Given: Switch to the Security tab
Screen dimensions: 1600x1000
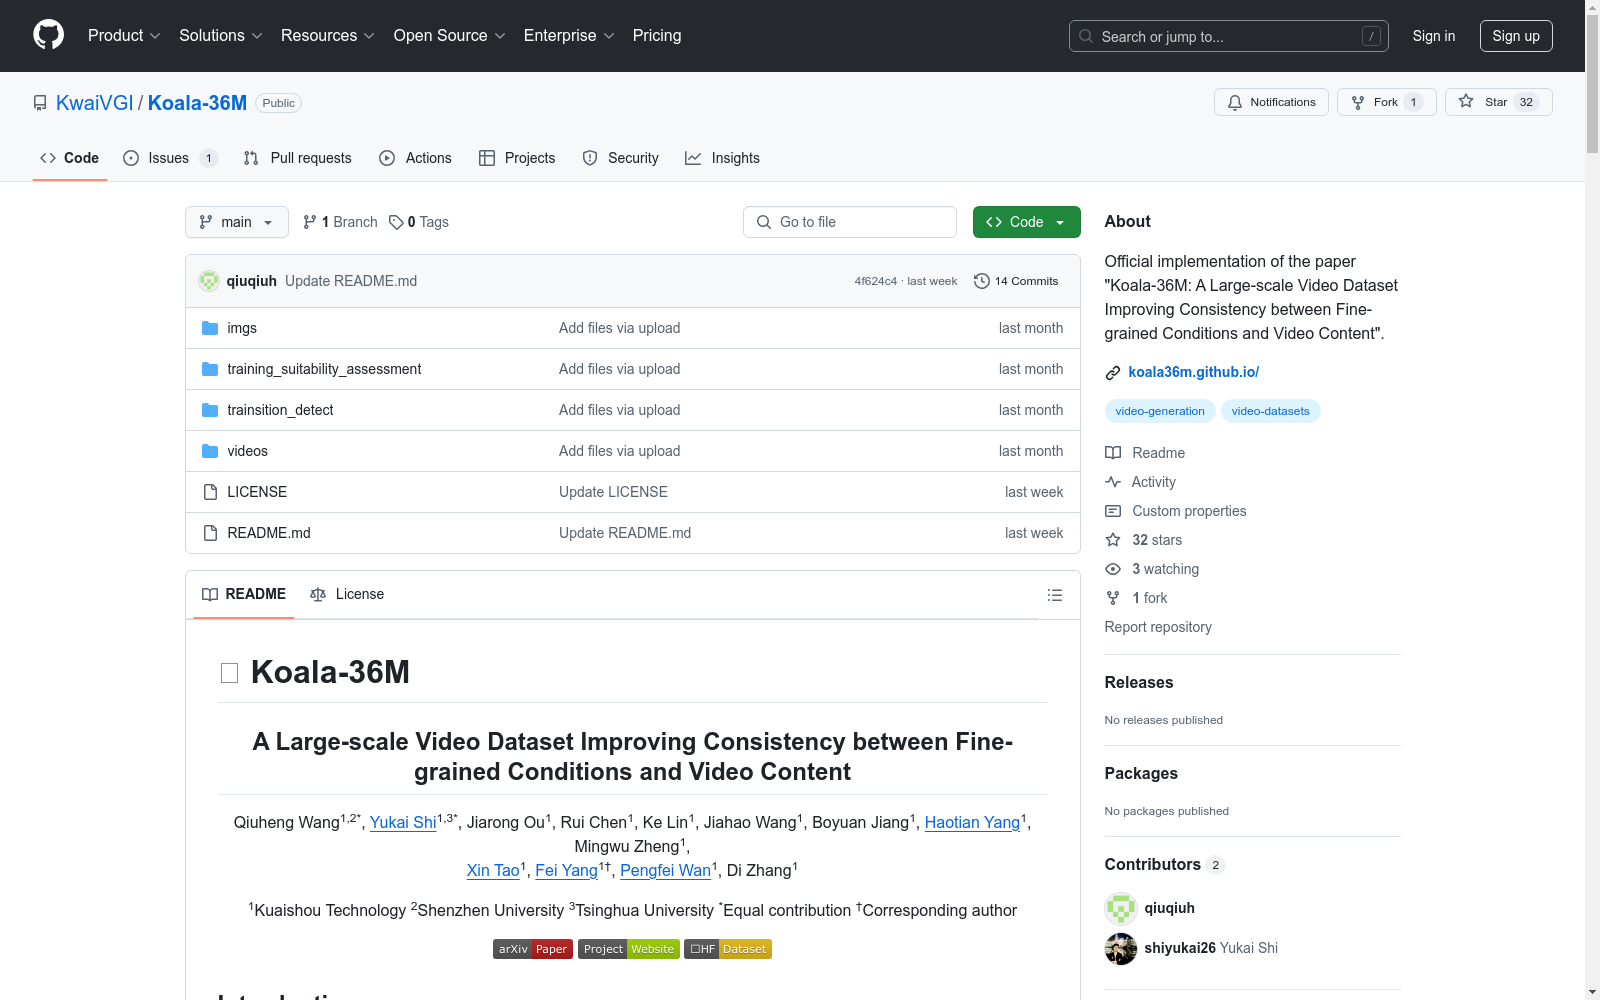Looking at the screenshot, I should [x=620, y=158].
